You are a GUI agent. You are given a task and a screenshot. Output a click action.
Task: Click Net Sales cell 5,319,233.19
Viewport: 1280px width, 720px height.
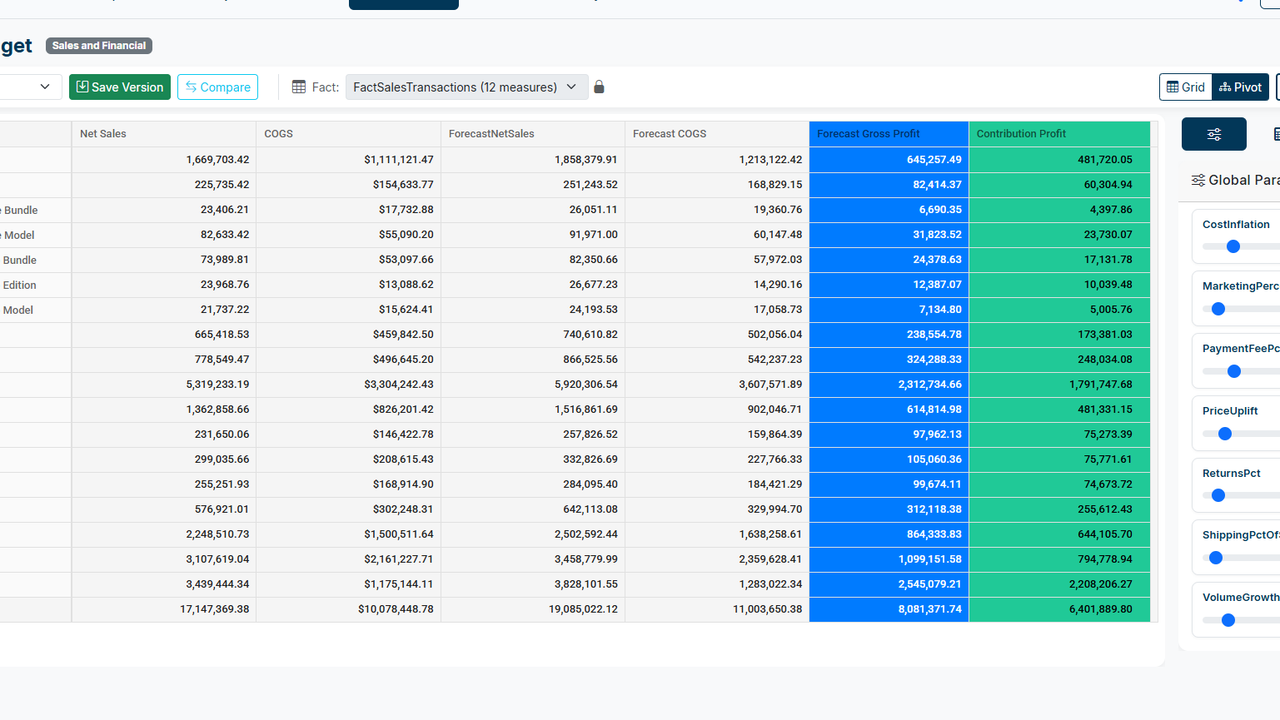[164, 385]
